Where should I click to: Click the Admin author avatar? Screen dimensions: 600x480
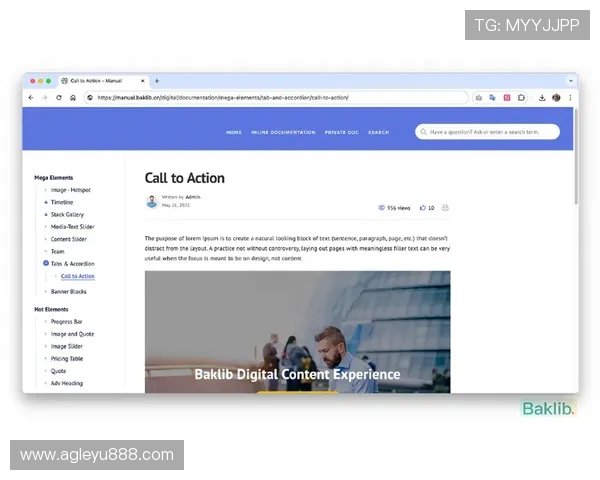(152, 201)
